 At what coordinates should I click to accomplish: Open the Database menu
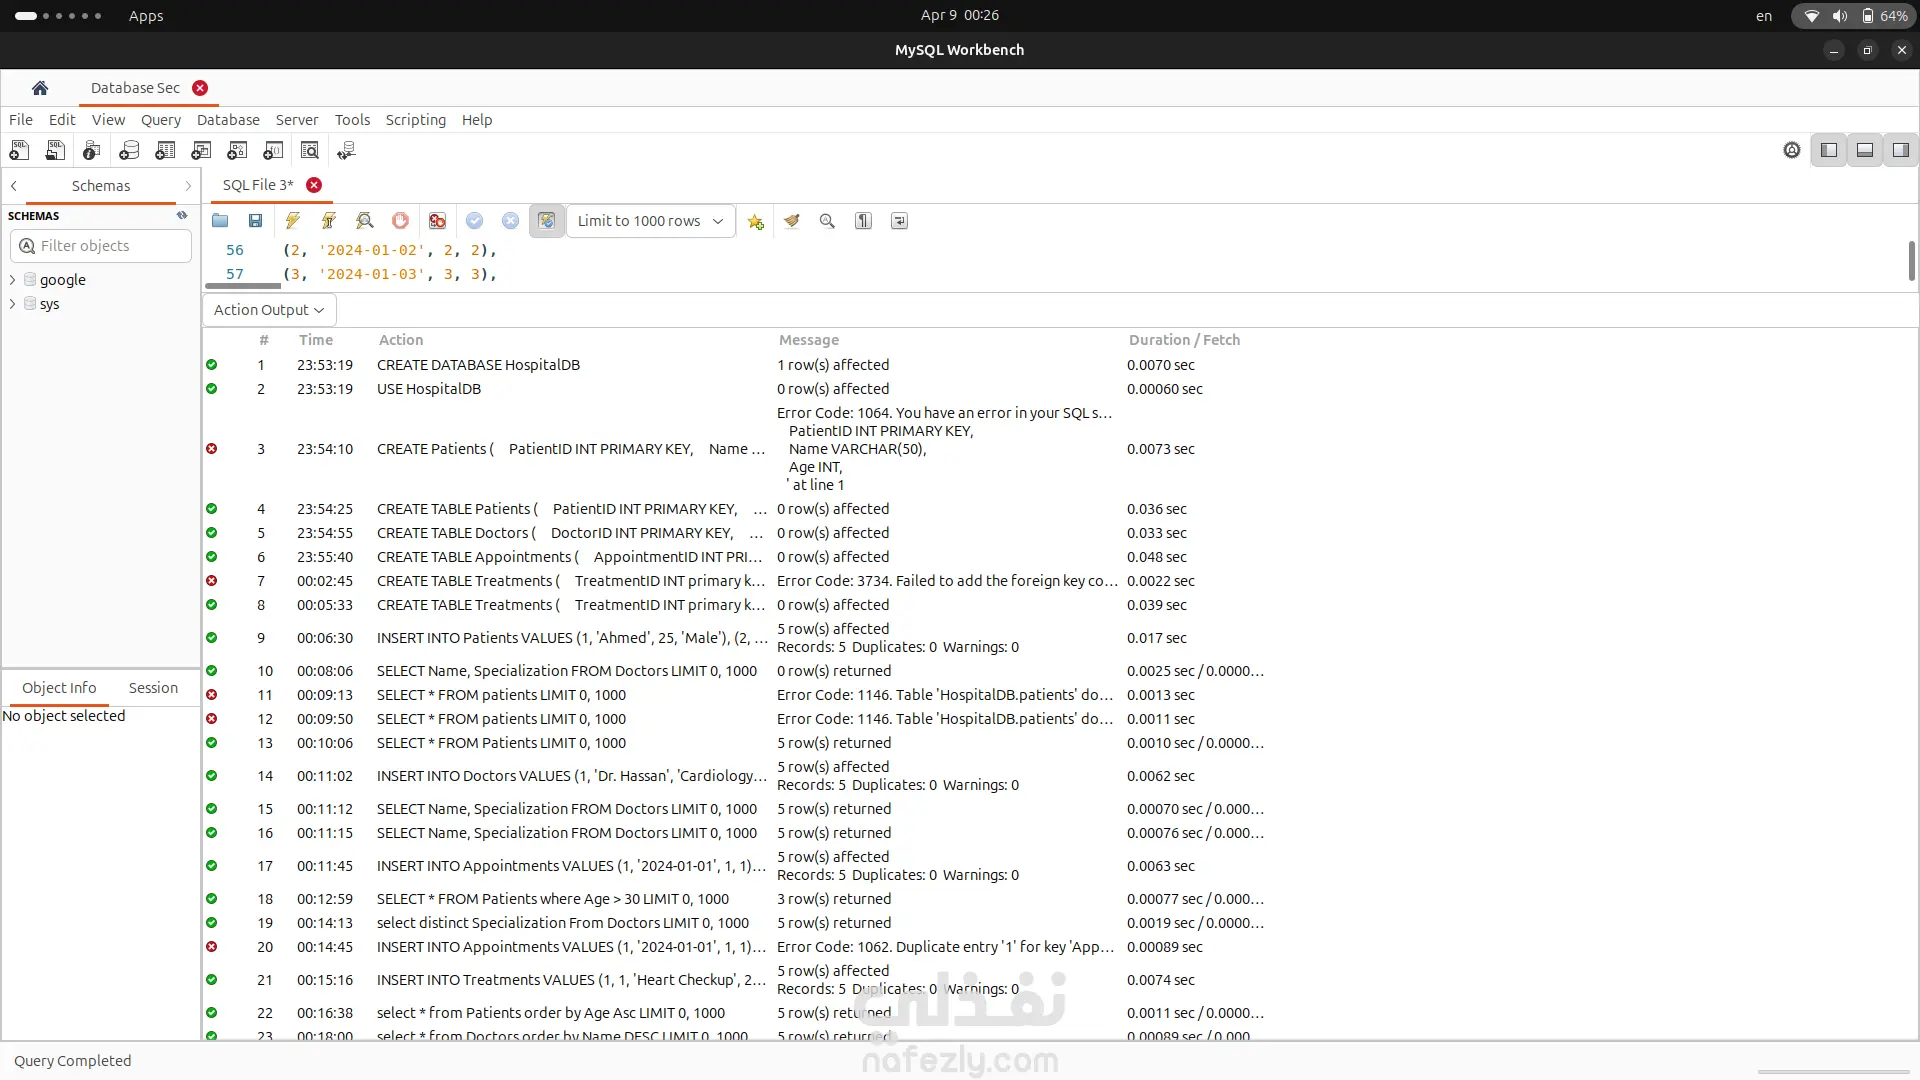(x=228, y=120)
